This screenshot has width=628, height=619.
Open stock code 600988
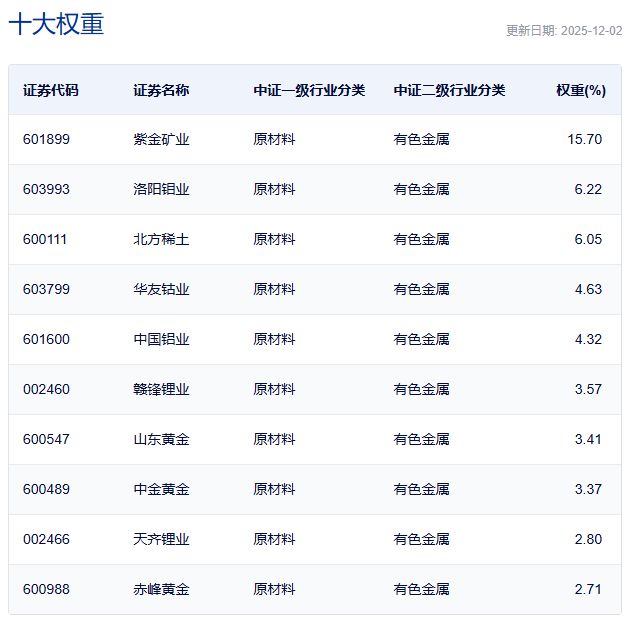46,589
